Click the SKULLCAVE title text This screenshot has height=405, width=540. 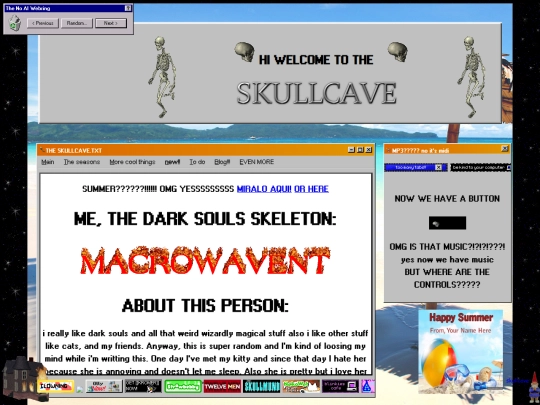pyautogui.click(x=316, y=93)
